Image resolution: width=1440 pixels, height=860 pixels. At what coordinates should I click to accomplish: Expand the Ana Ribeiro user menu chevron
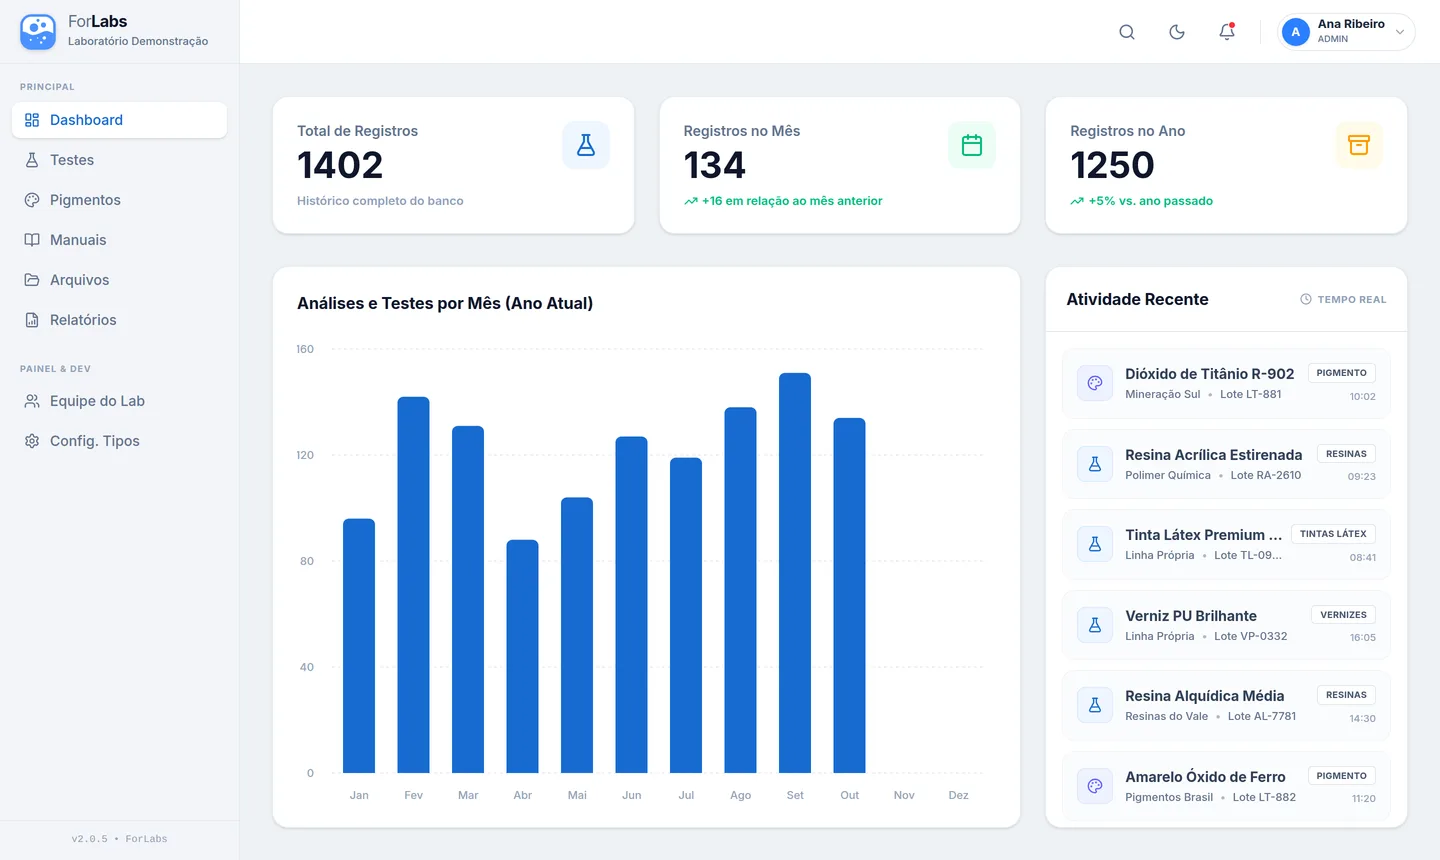click(1400, 32)
